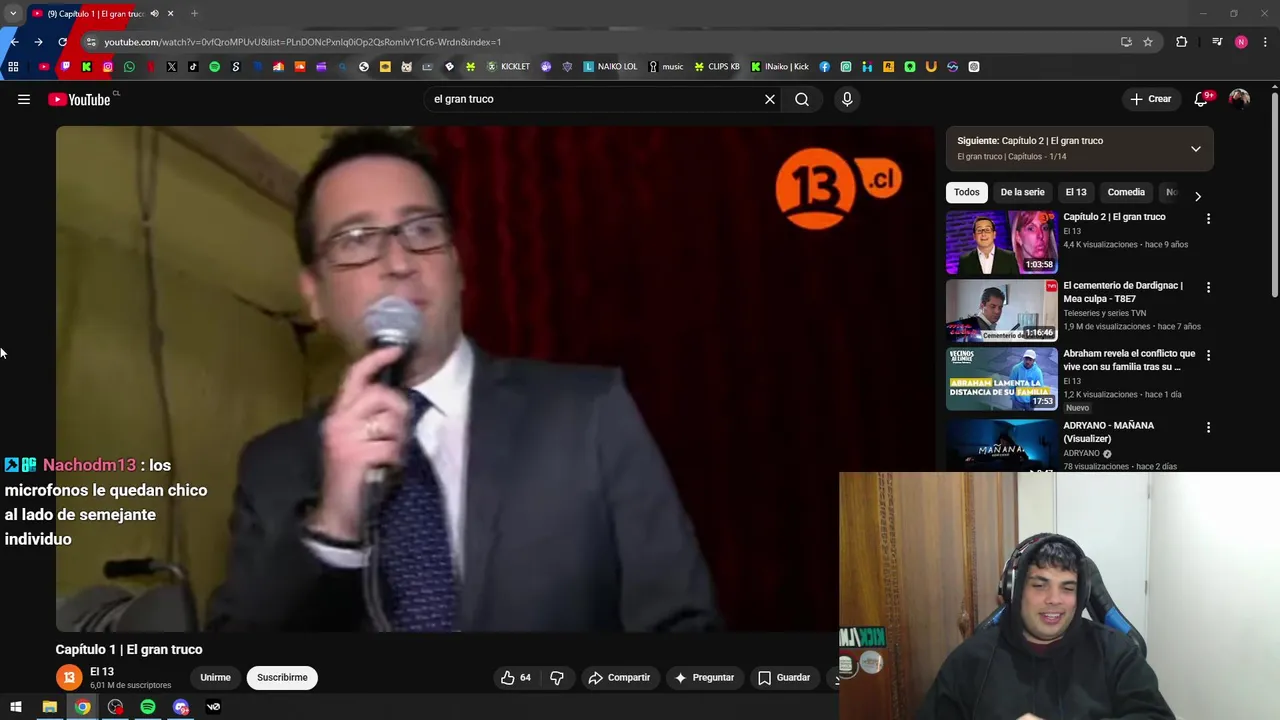Open 'Abraham revela el conflicto' video thumbnail
The width and height of the screenshot is (1280, 720).
(x=1001, y=378)
